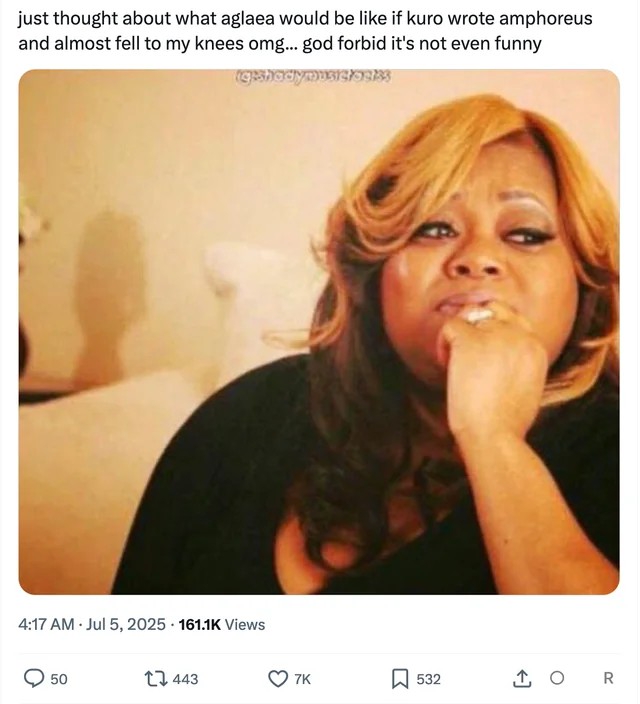Click the repost arrows icon

click(157, 679)
